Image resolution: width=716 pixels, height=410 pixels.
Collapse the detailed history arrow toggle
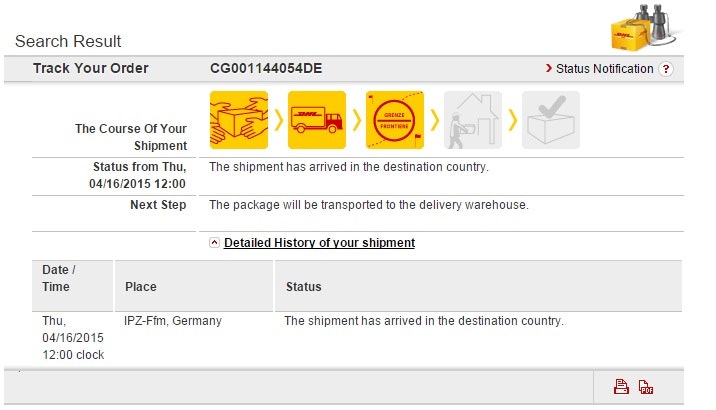(x=215, y=243)
